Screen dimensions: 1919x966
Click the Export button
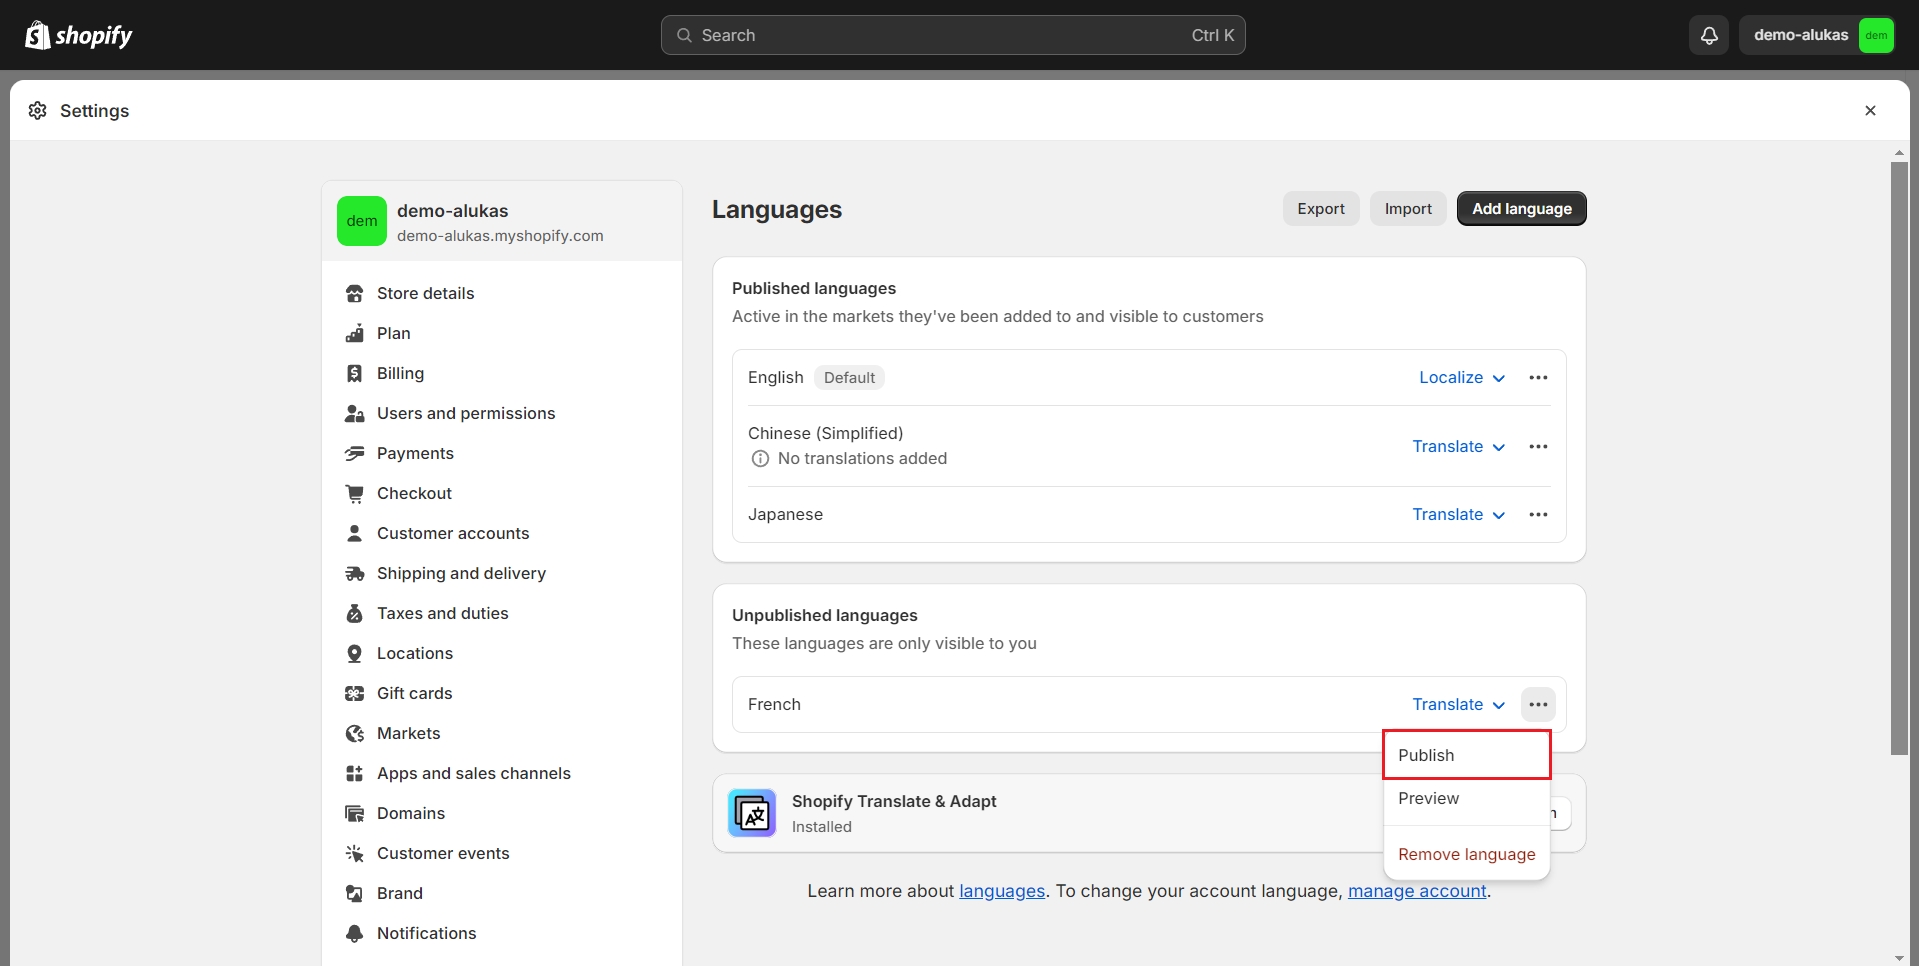tap(1320, 209)
